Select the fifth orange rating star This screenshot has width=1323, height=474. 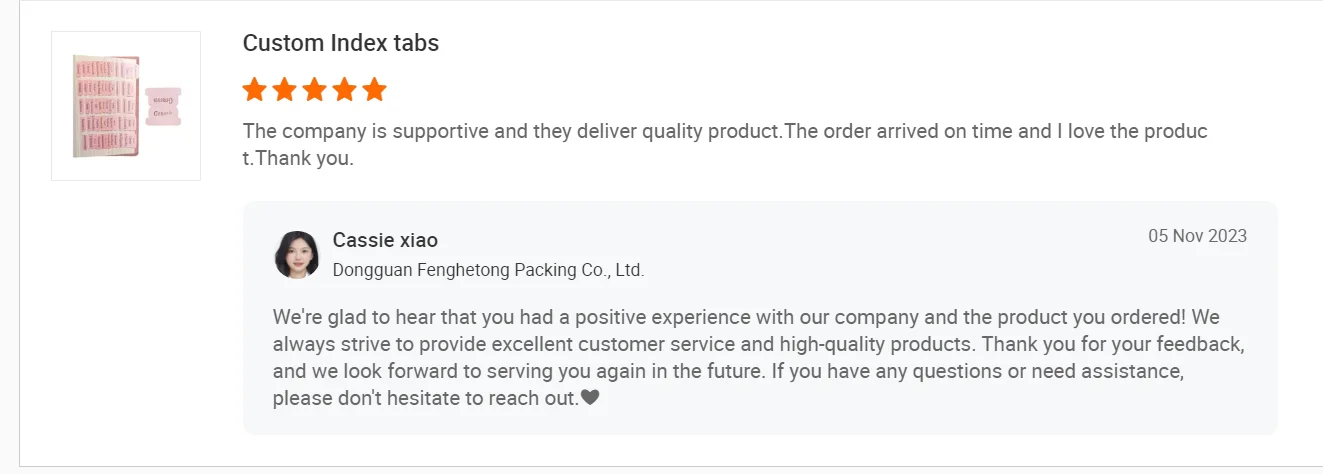click(374, 91)
